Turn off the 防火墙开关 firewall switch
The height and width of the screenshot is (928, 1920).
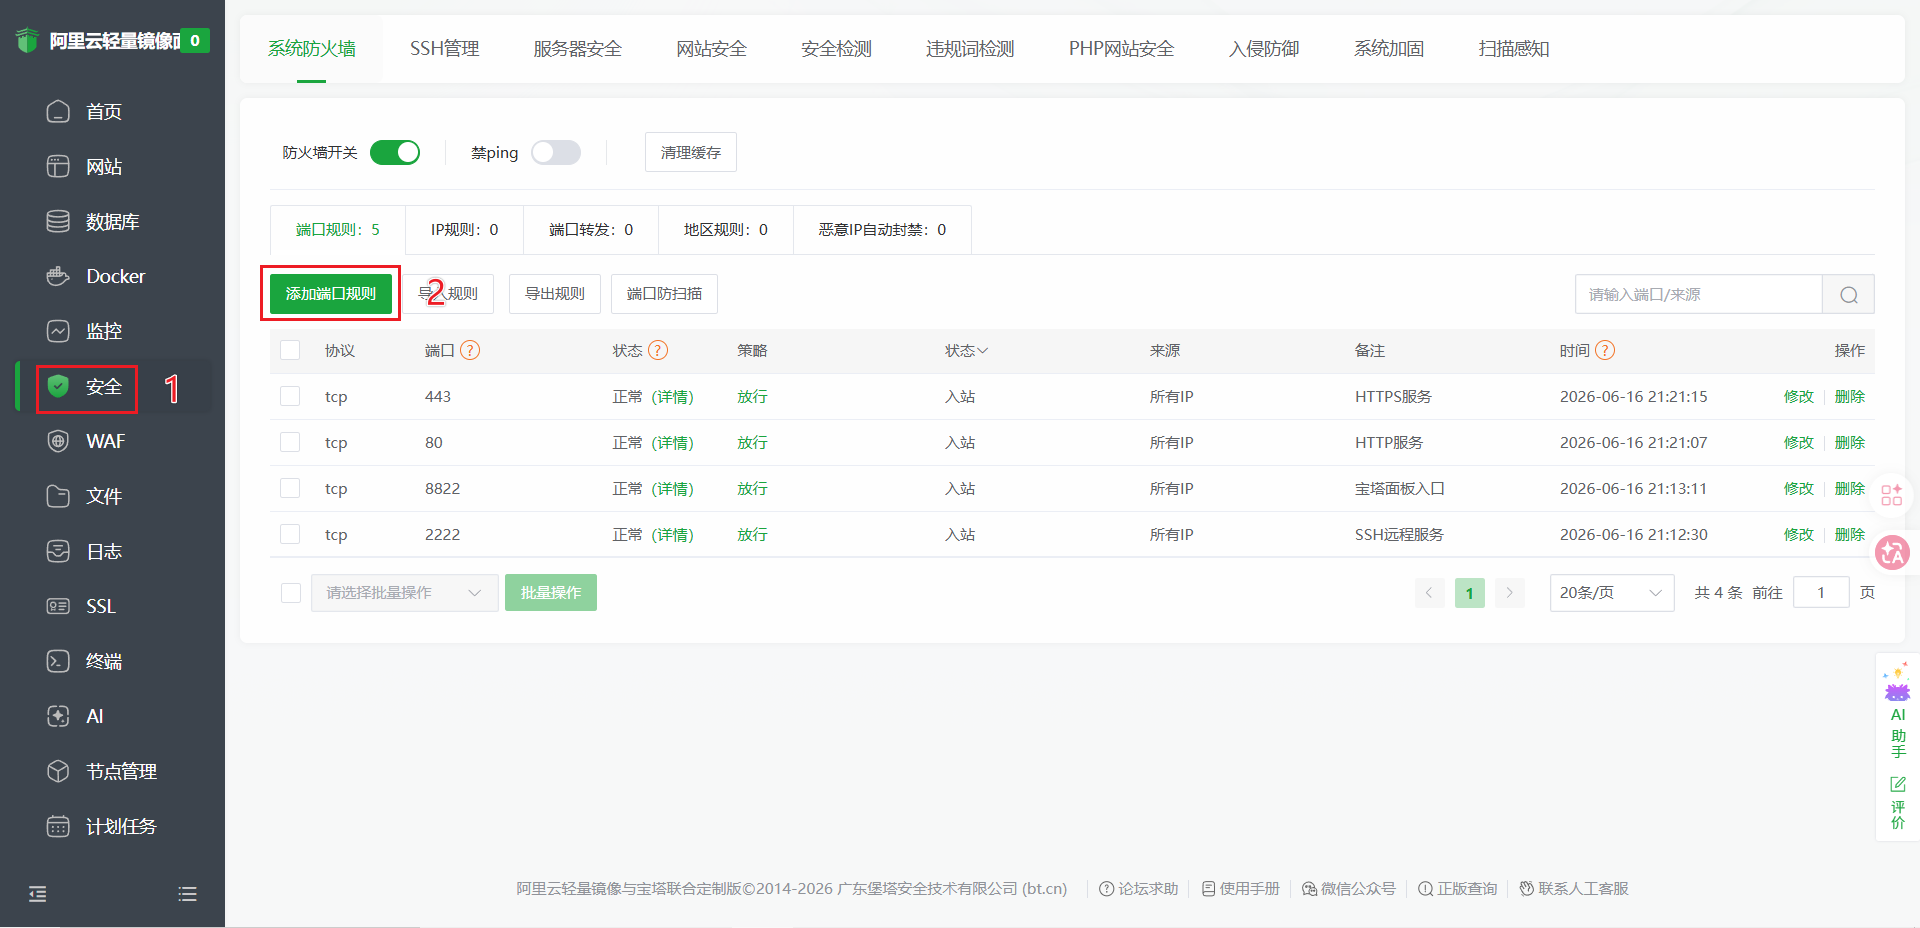point(395,152)
